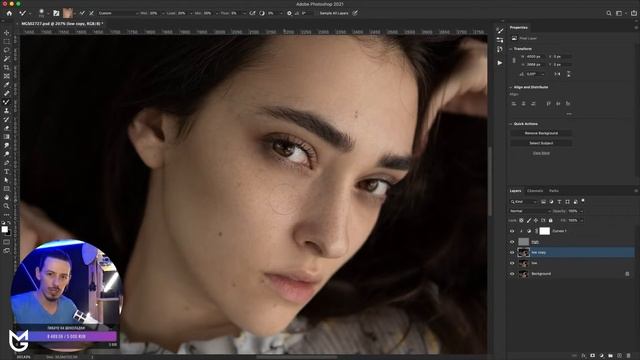Select the Type tool
Viewport: 640px width, 360px height.
7,171
